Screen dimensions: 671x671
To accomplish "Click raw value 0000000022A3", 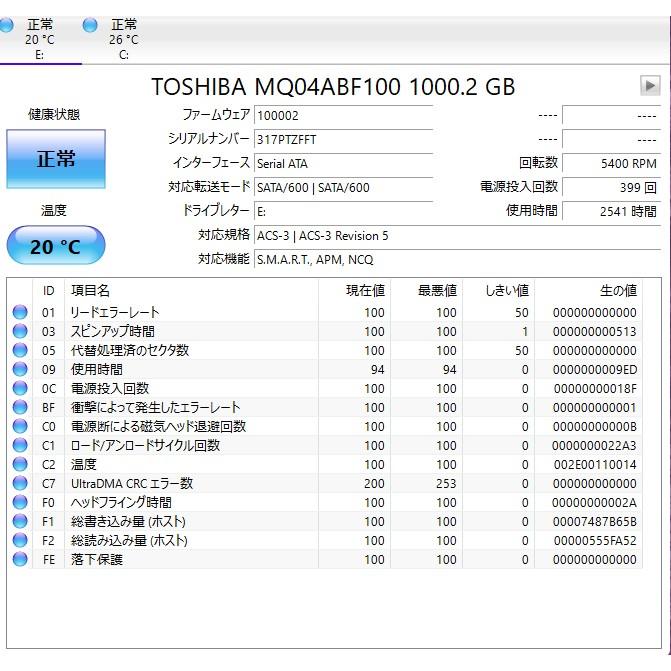I will [x=594, y=445].
